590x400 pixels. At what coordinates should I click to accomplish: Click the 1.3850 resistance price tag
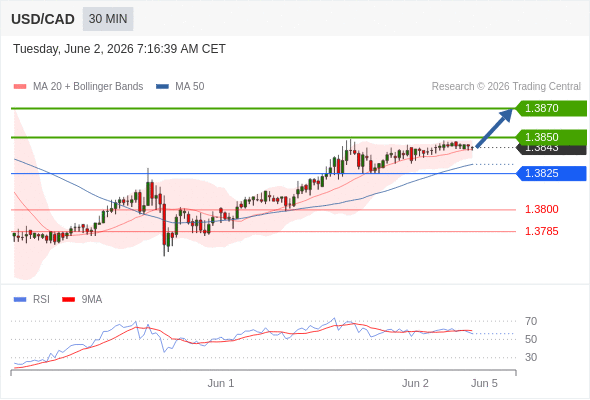(x=551, y=137)
